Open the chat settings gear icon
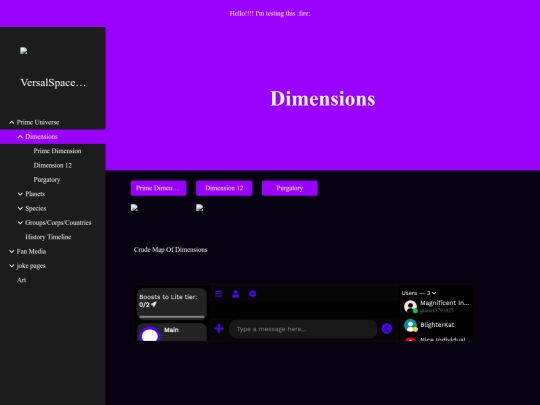 [x=252, y=294]
